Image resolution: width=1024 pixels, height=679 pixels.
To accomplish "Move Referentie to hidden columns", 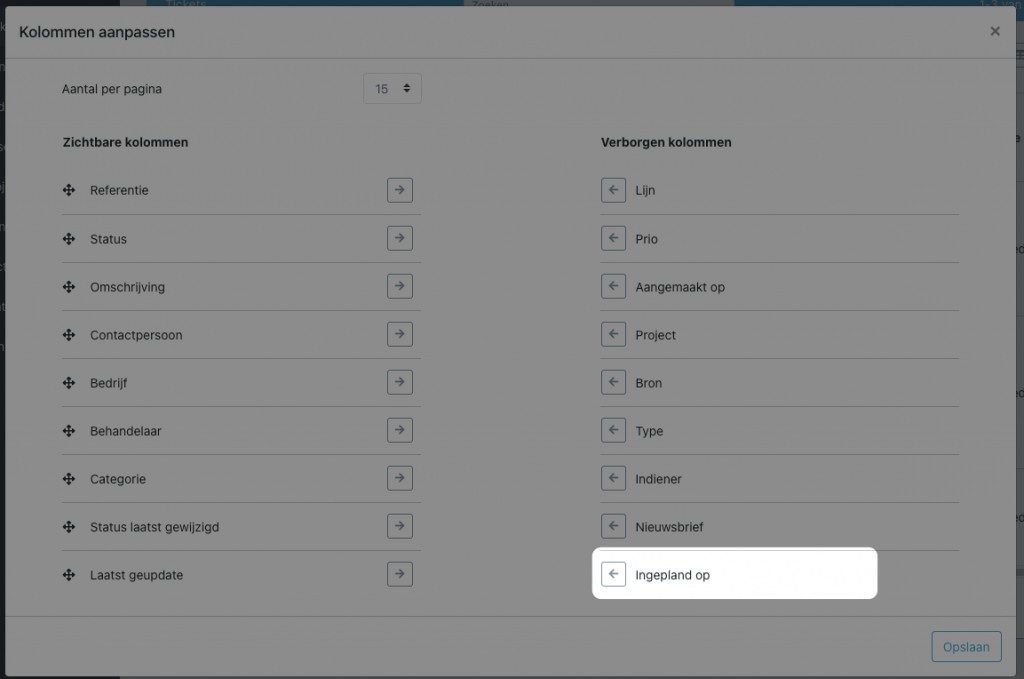I will 400,190.
